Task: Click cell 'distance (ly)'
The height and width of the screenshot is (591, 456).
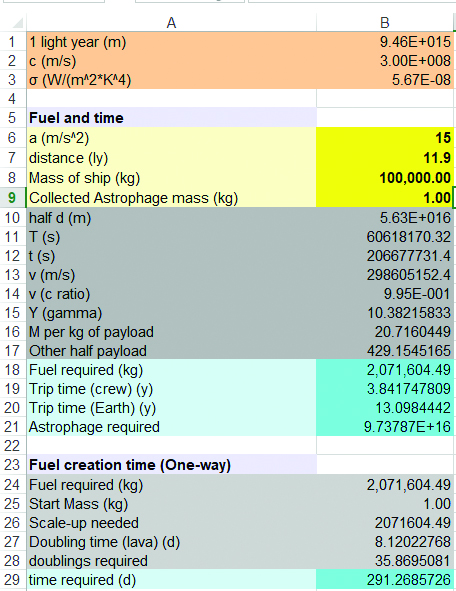Action: (171, 158)
